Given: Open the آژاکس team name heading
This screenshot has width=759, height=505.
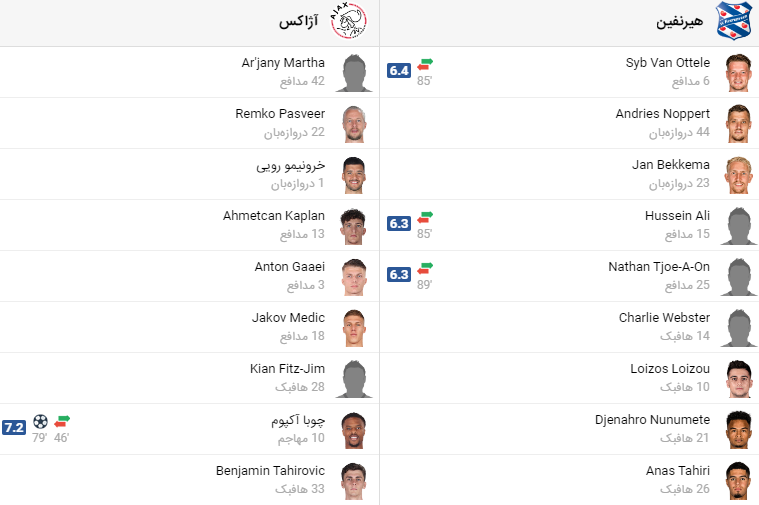Looking at the screenshot, I should (299, 21).
